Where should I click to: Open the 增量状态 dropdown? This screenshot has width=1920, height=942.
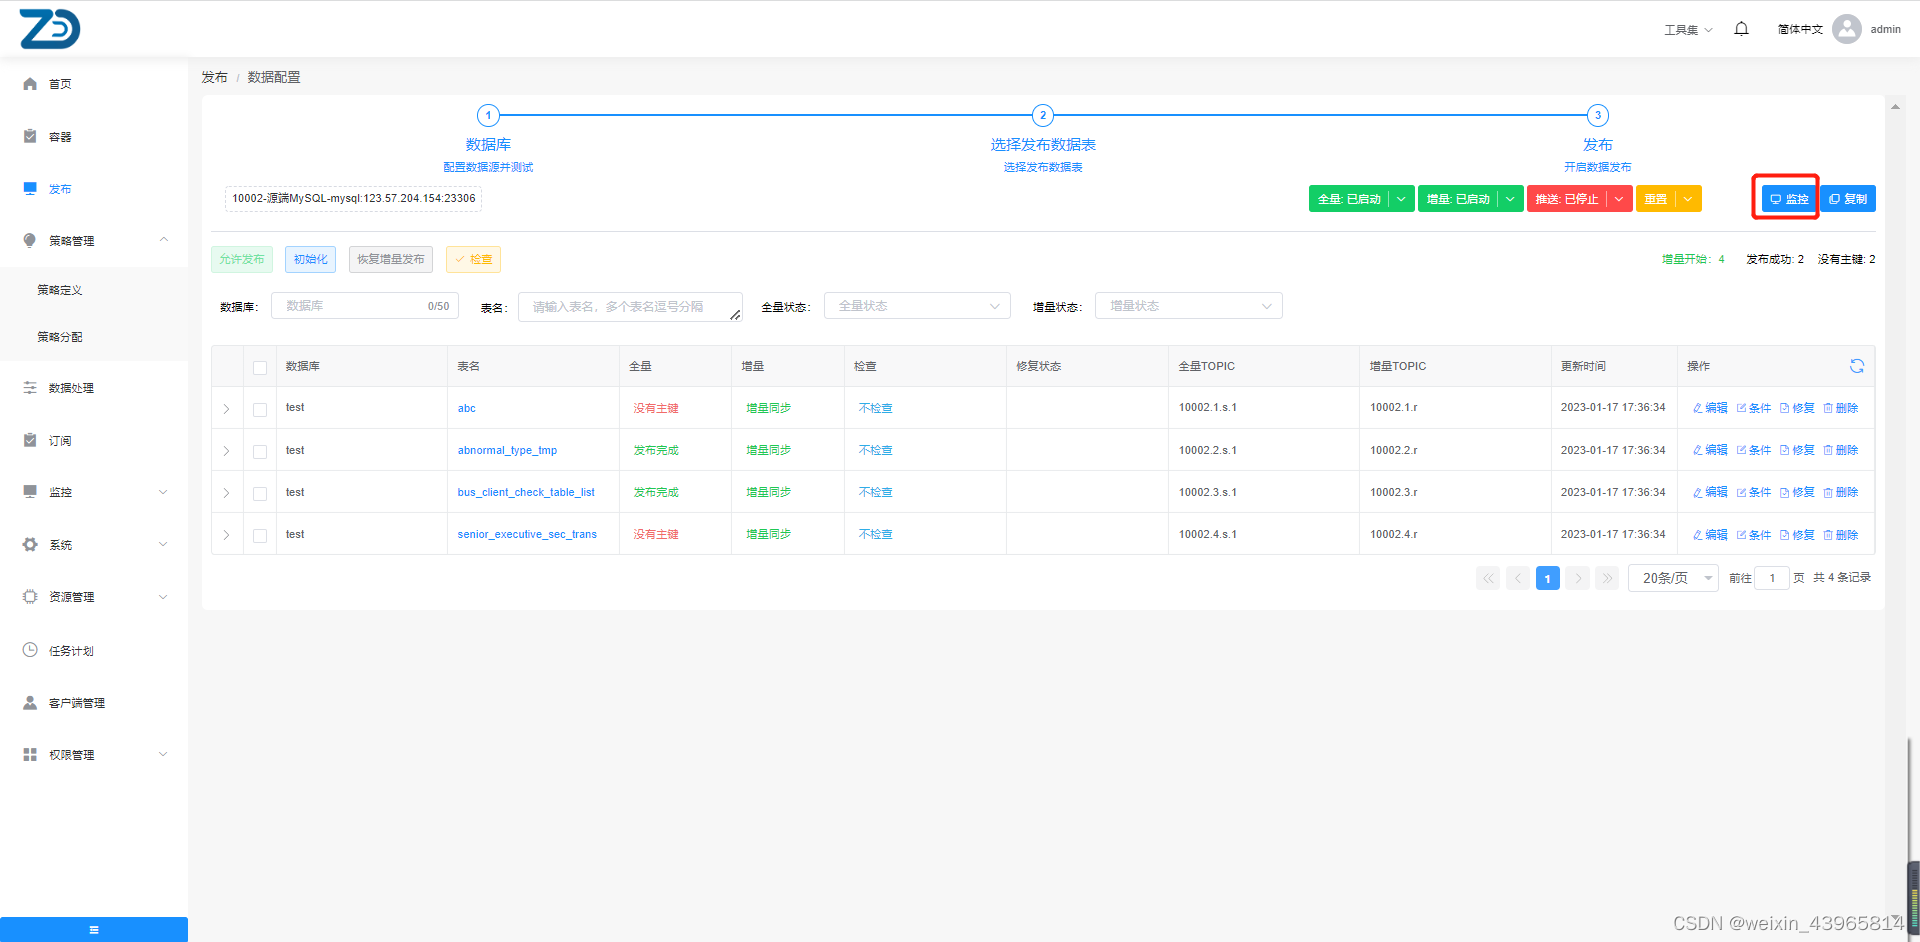coord(1188,306)
